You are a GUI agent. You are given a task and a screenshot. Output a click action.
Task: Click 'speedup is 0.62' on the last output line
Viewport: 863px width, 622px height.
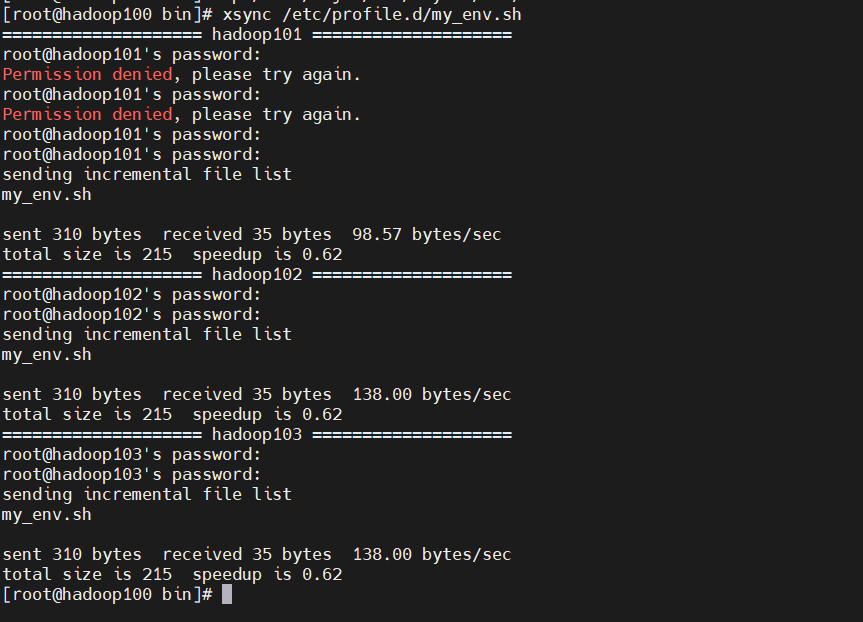(267, 575)
